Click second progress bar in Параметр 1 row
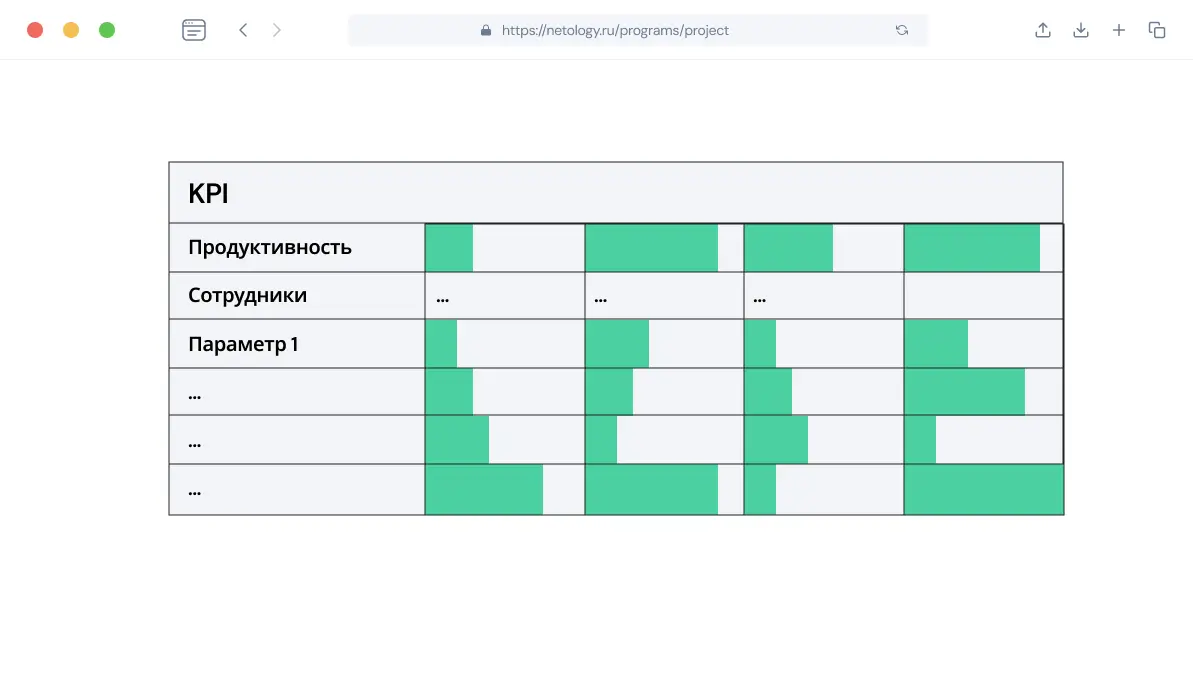The width and height of the screenshot is (1193, 677). 617,344
